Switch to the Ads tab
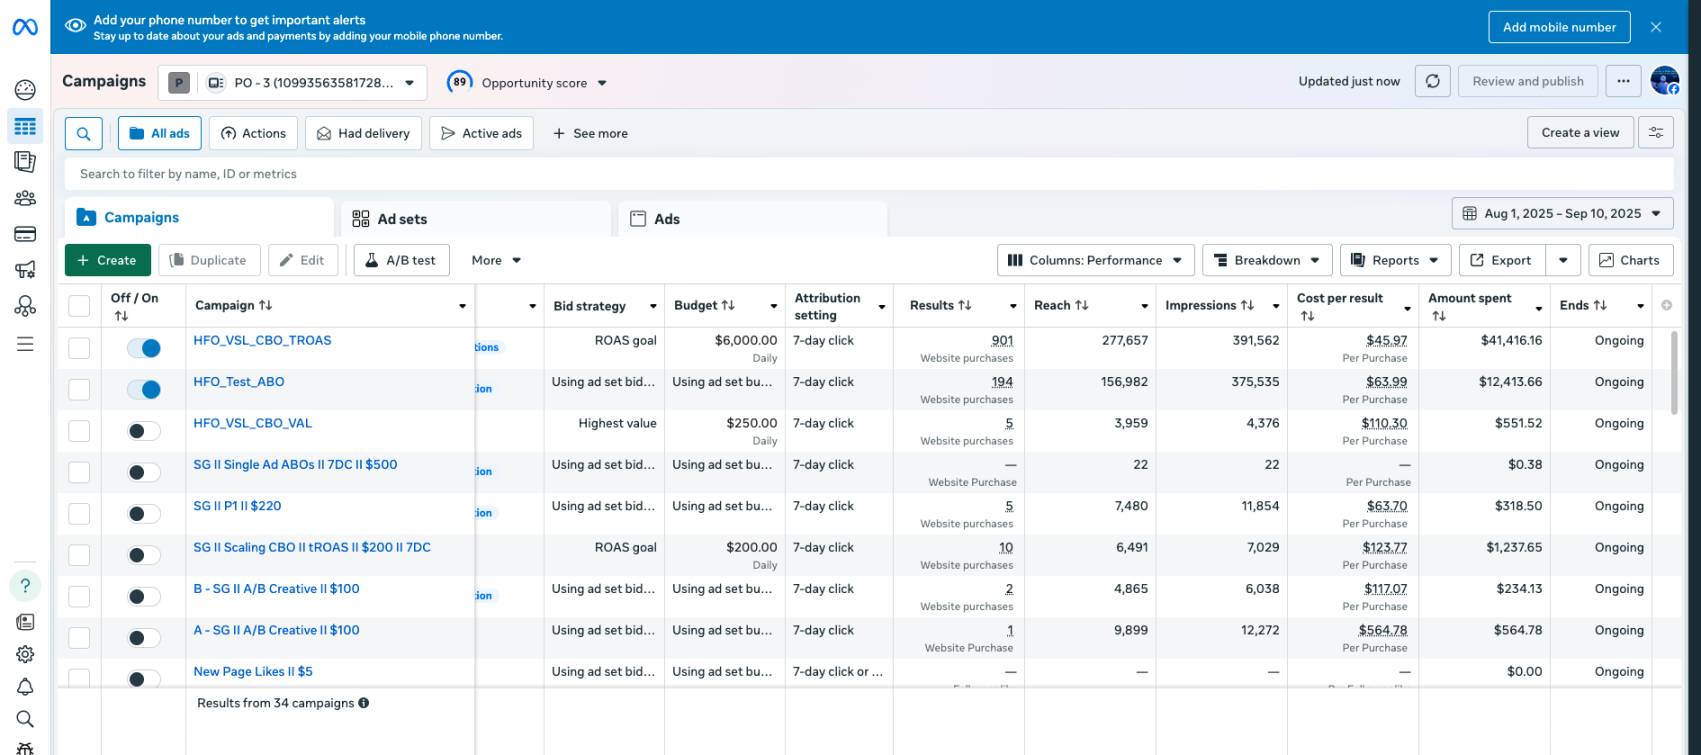Image resolution: width=1701 pixels, height=755 pixels. tap(666, 219)
